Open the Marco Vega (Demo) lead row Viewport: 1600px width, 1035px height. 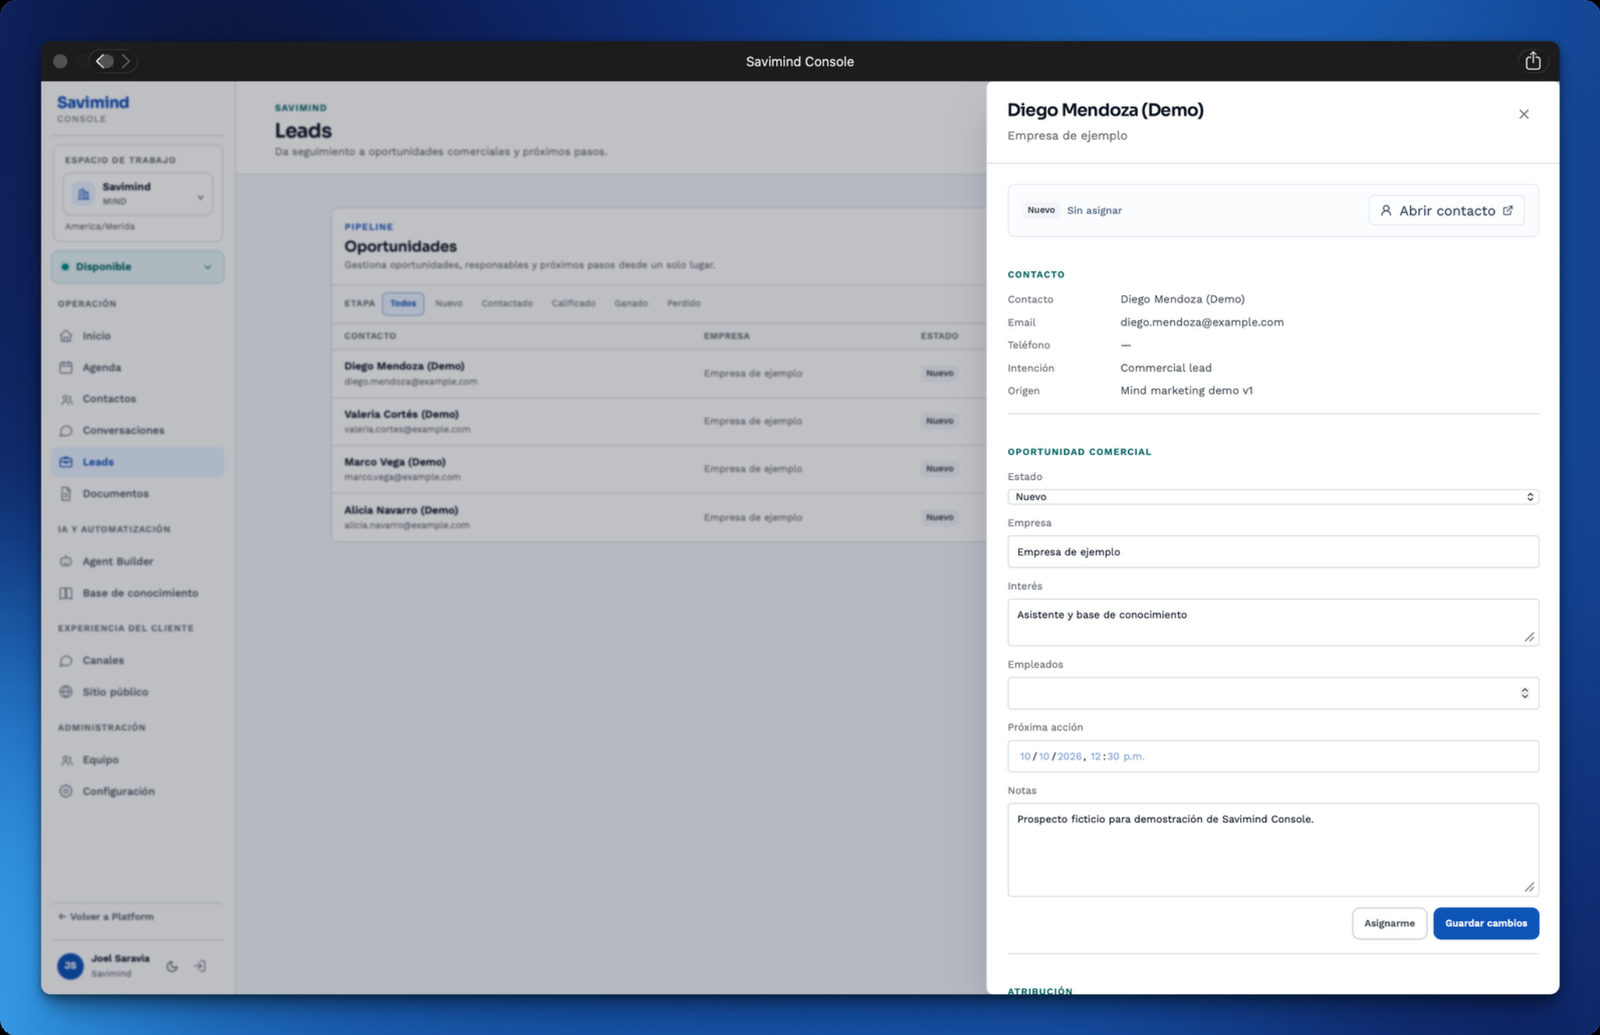660,469
